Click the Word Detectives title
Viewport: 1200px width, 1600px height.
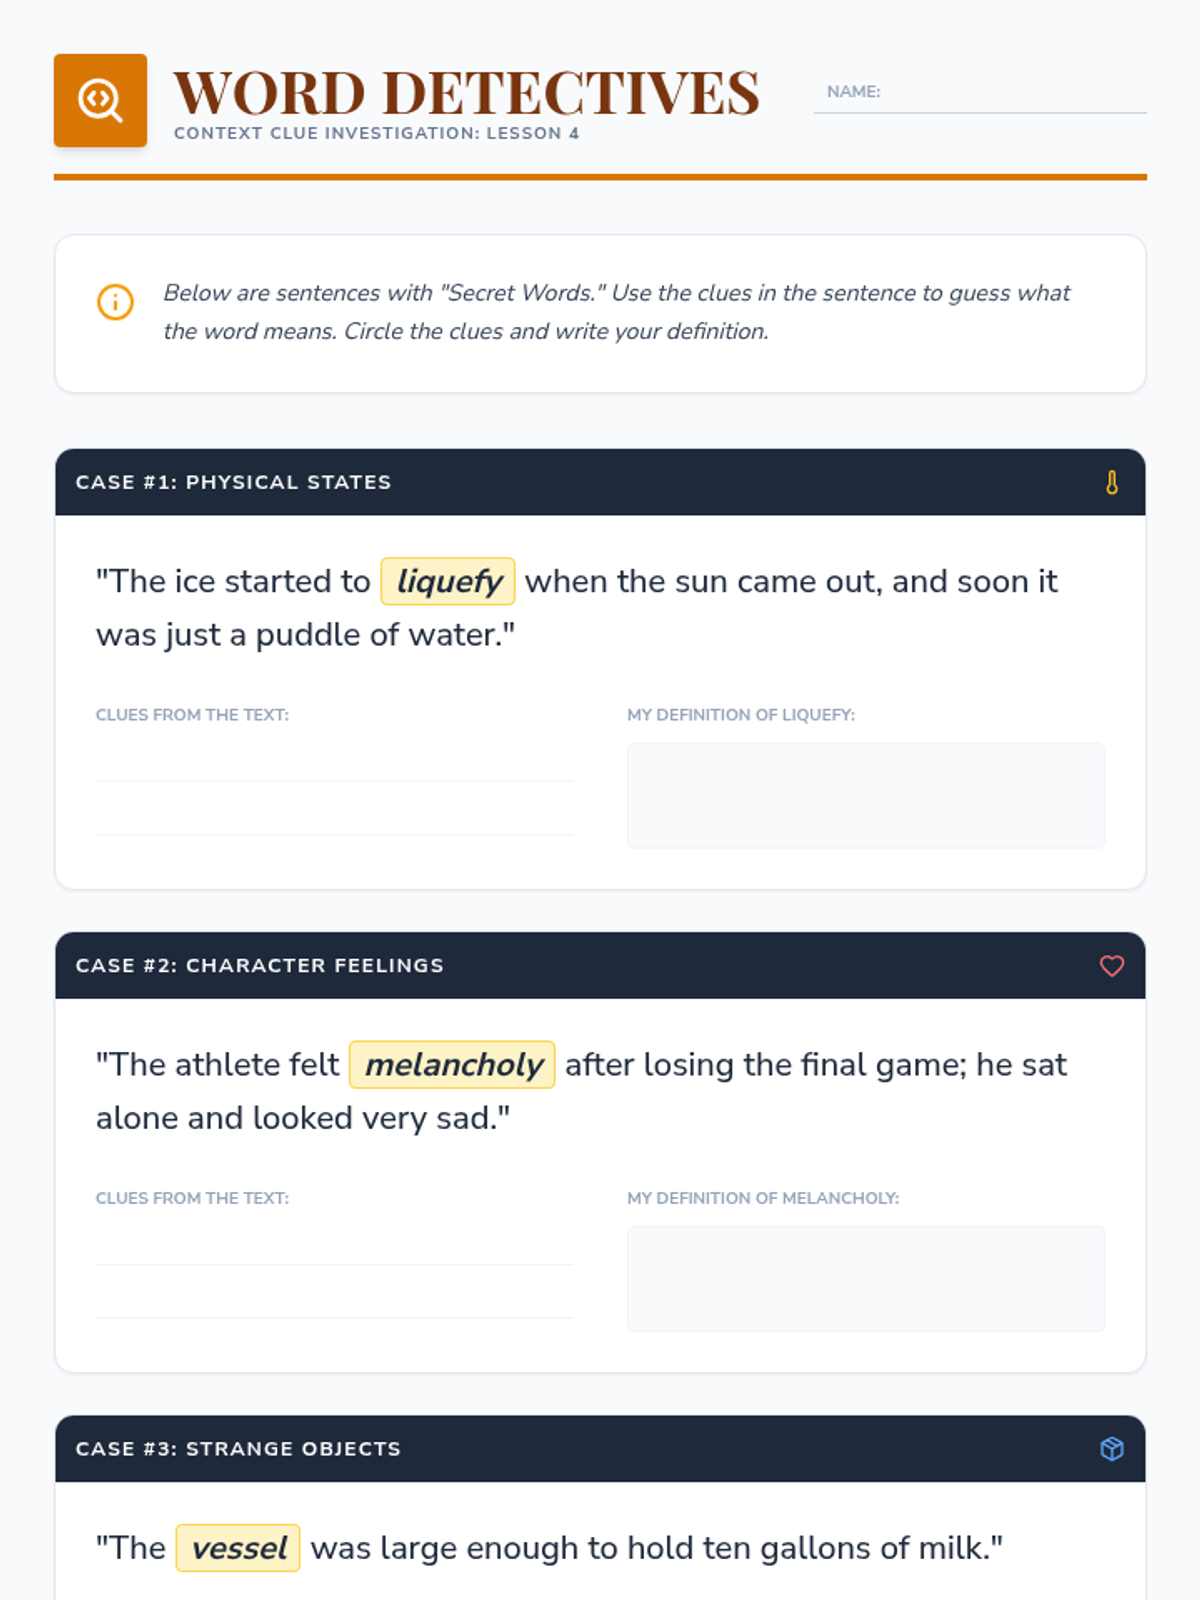[x=466, y=92]
